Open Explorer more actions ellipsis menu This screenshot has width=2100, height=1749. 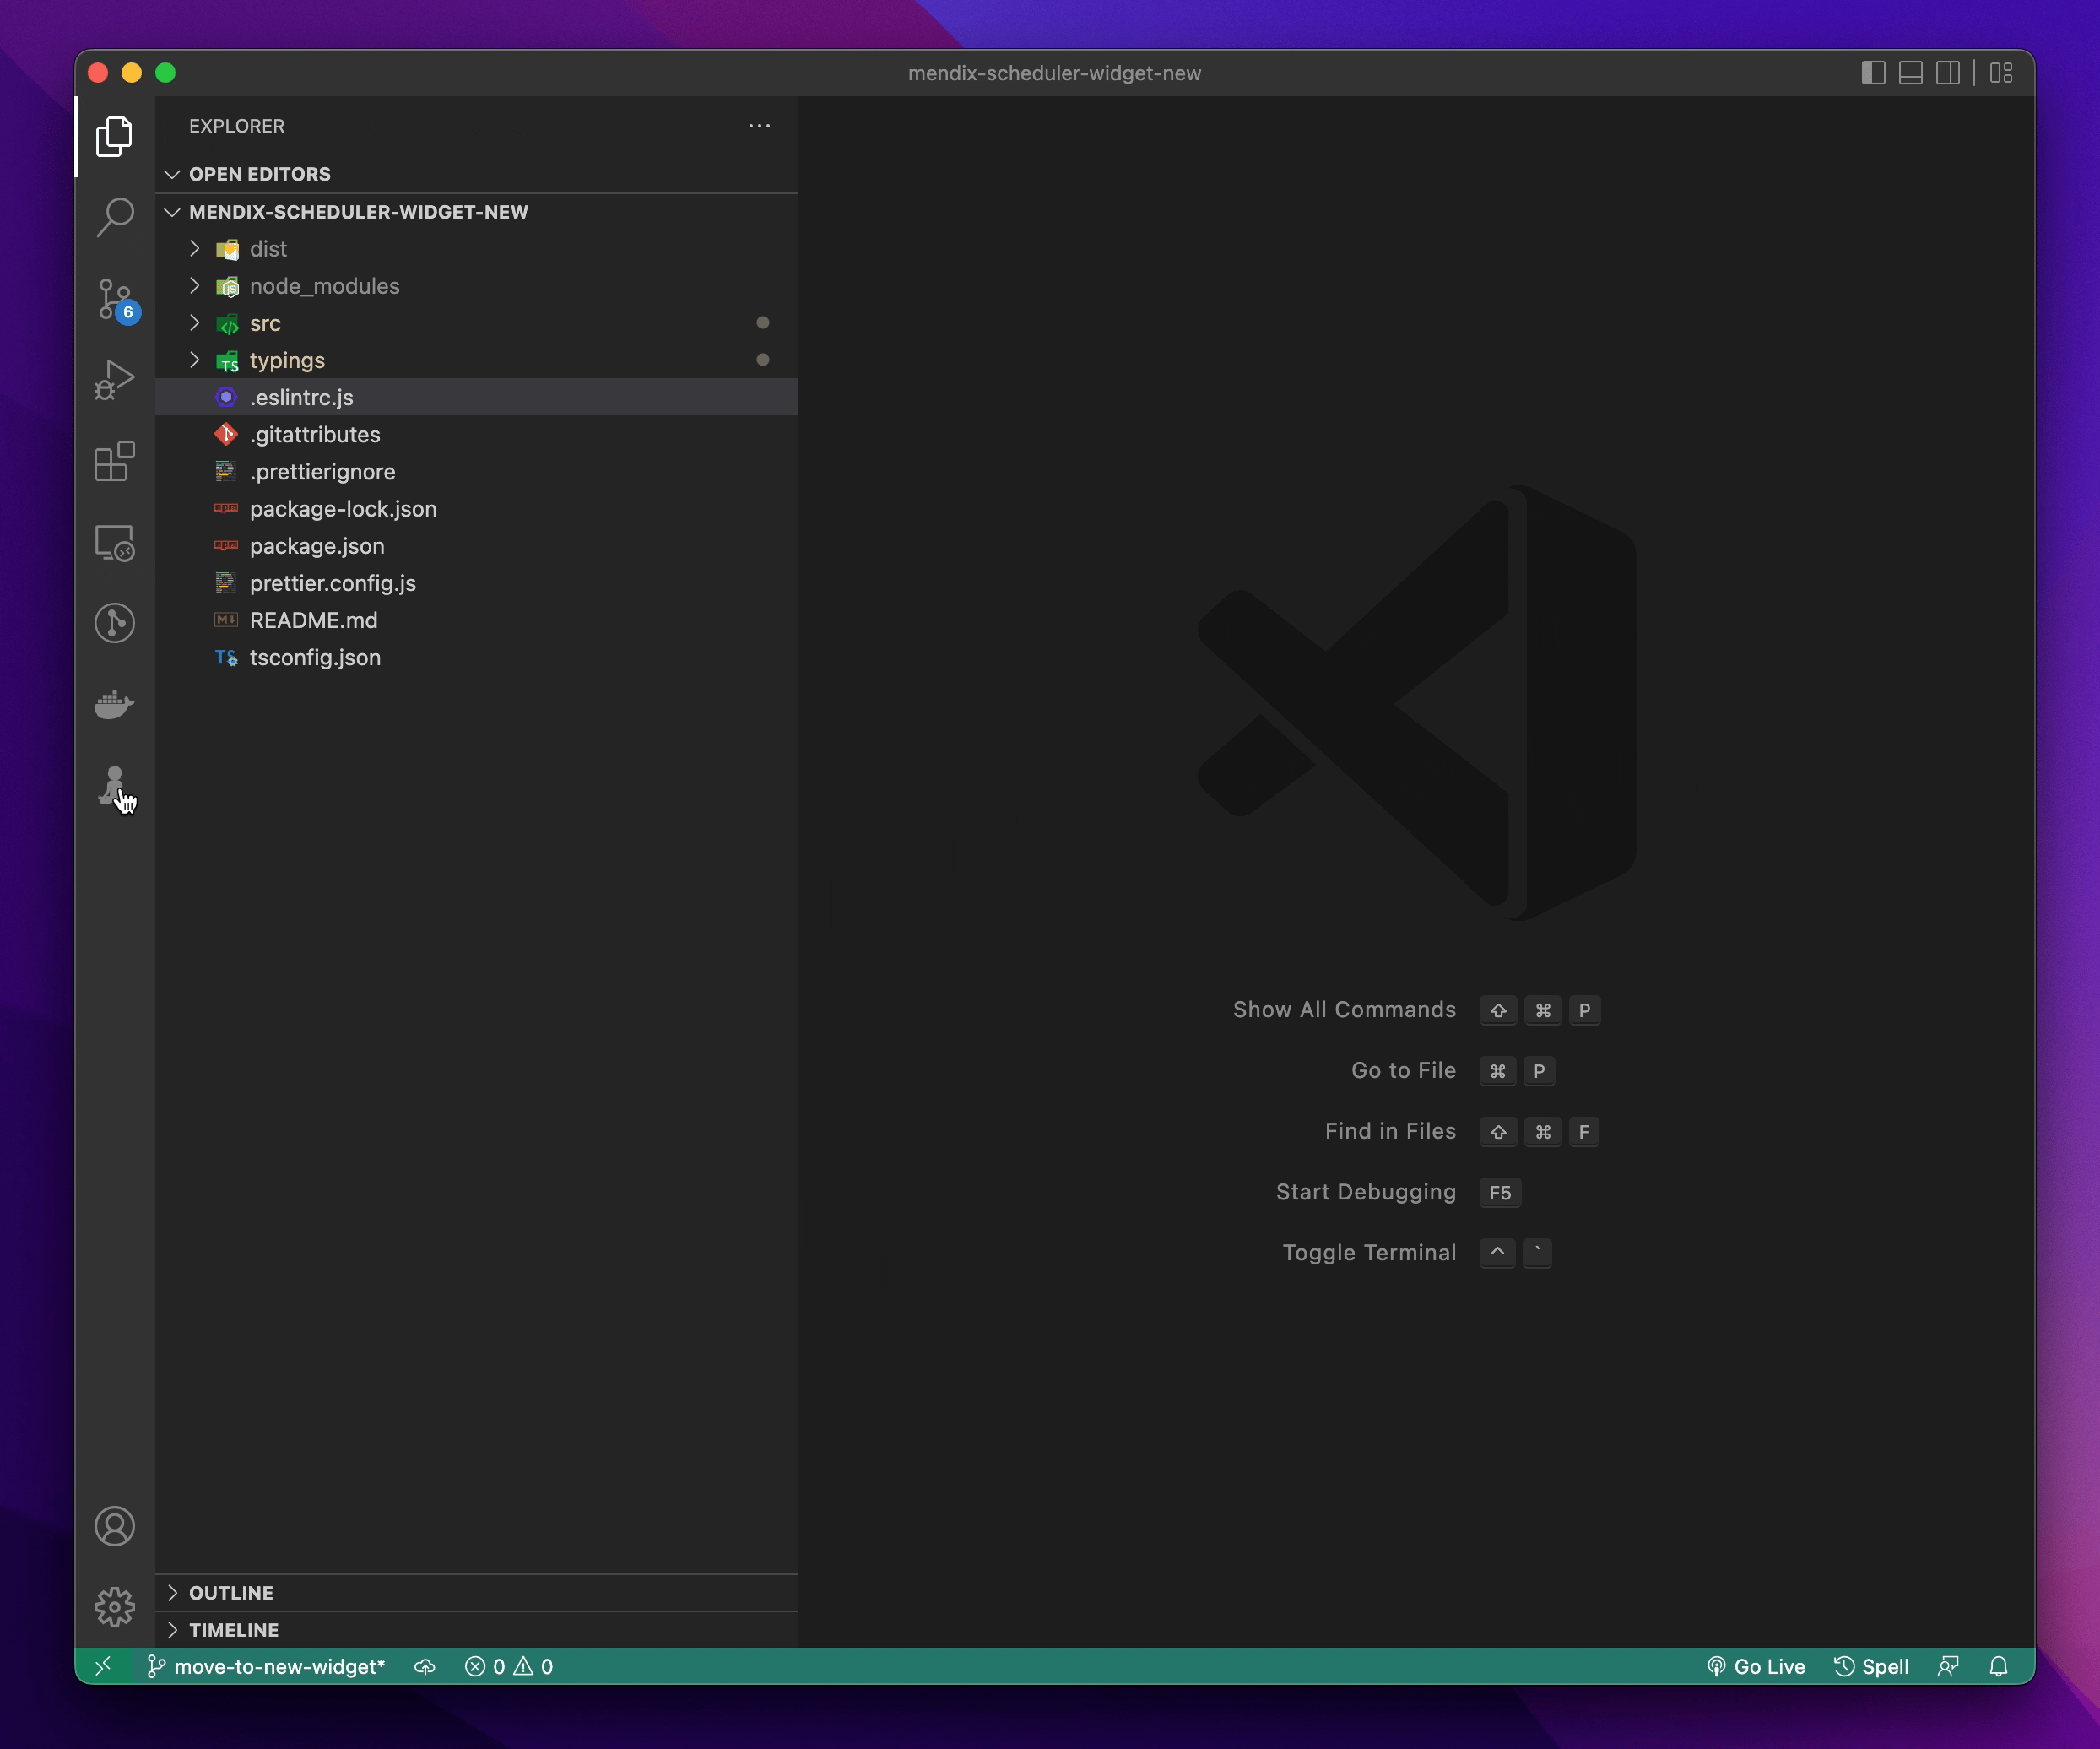[x=759, y=126]
